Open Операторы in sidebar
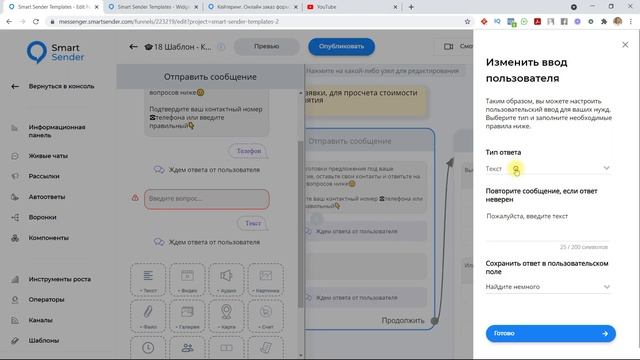The height and width of the screenshot is (360, 640). point(46,300)
